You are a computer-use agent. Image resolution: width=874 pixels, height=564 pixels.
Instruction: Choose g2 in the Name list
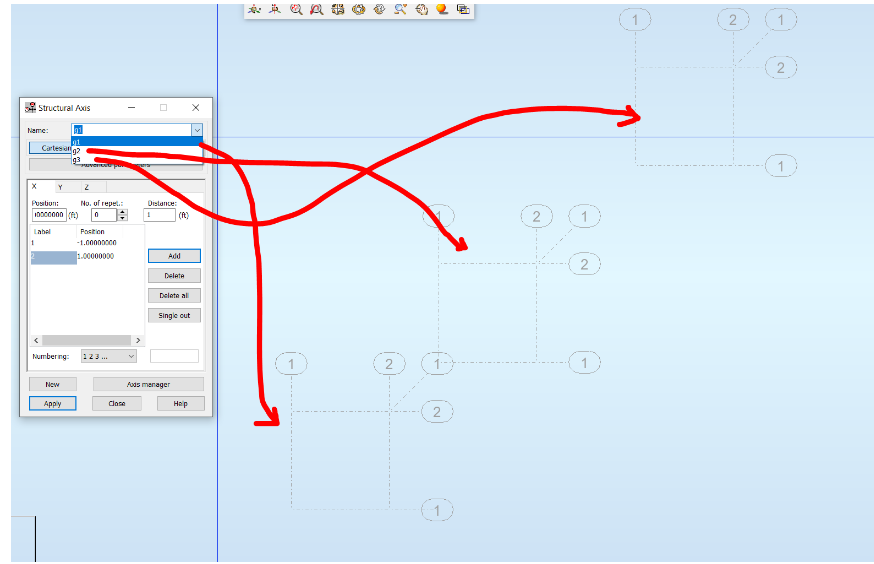tap(137, 150)
